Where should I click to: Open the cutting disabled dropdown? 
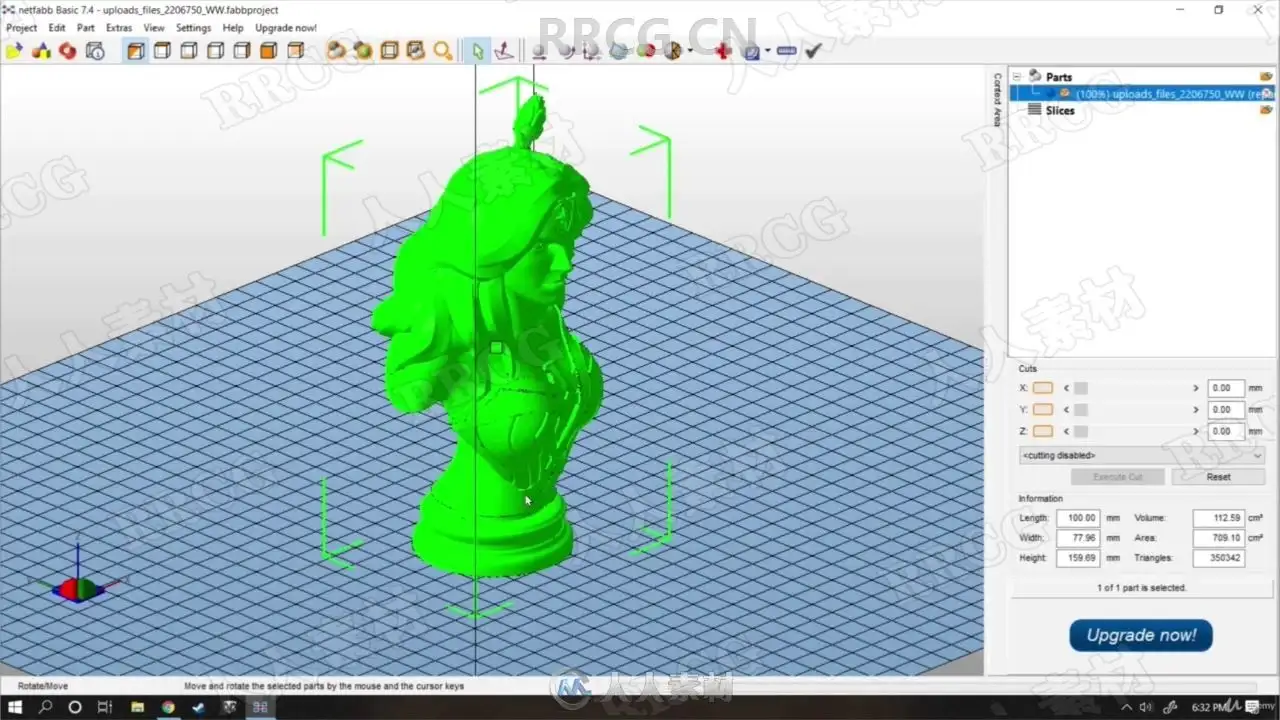tap(1141, 455)
